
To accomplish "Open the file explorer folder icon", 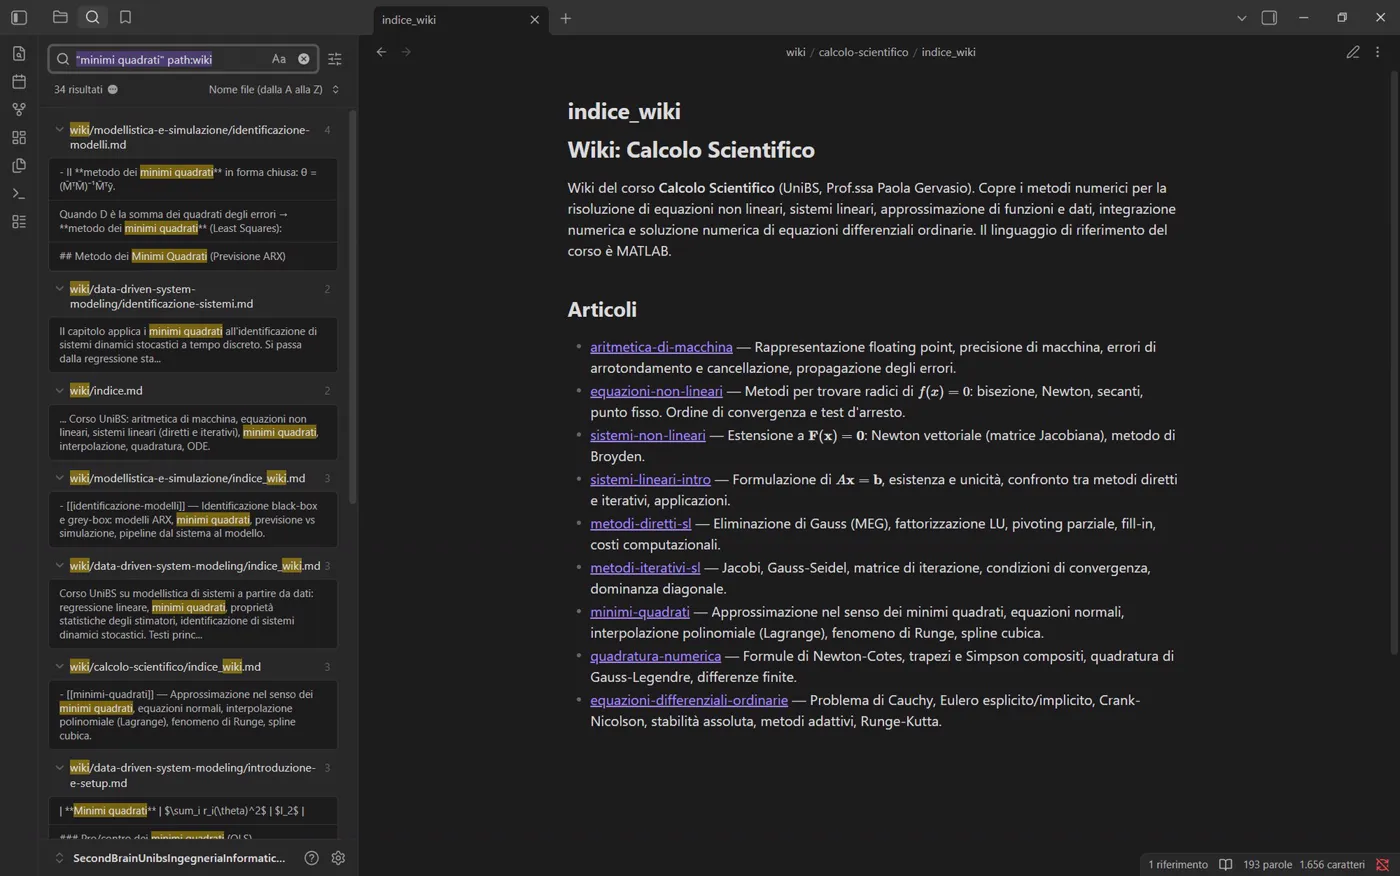I will (x=60, y=17).
